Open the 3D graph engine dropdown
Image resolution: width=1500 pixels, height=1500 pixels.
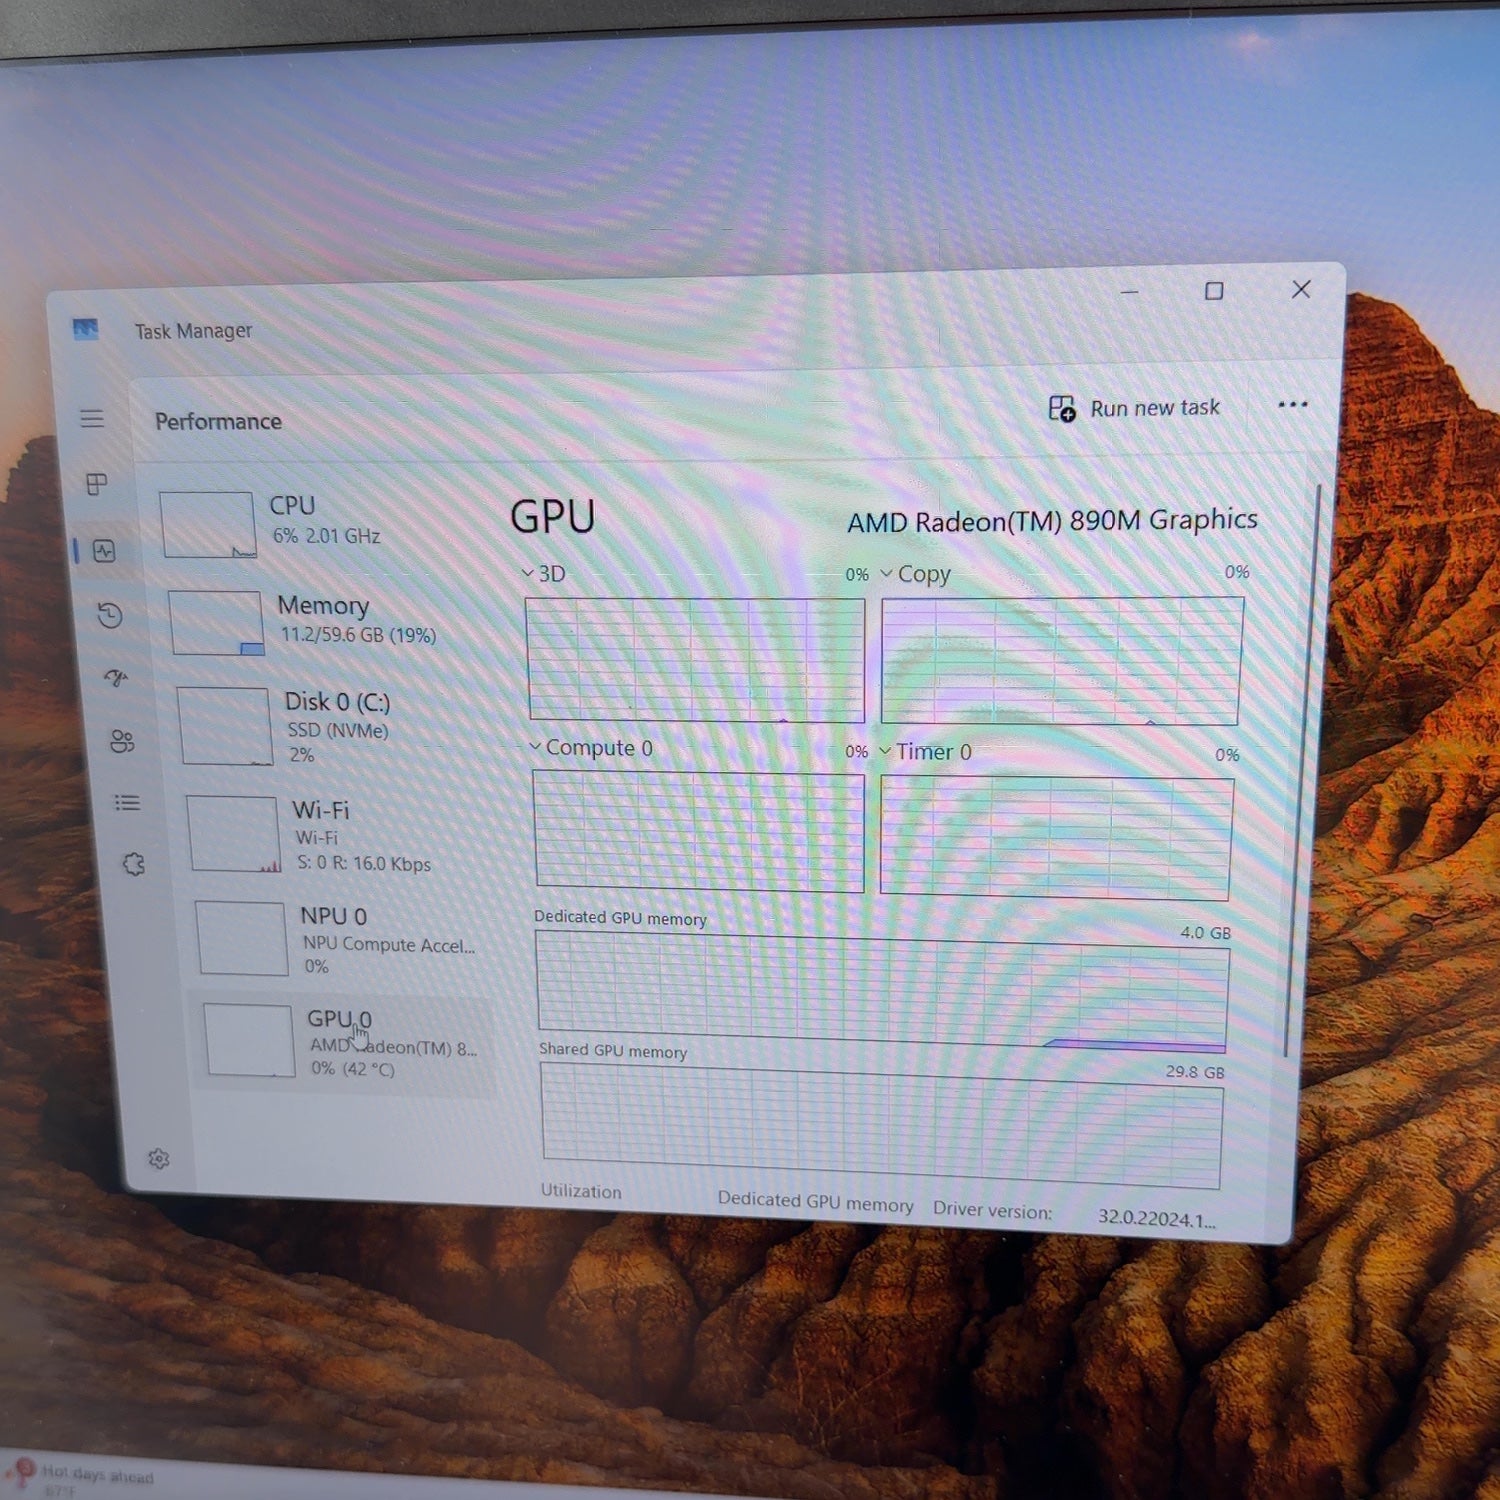coord(544,574)
